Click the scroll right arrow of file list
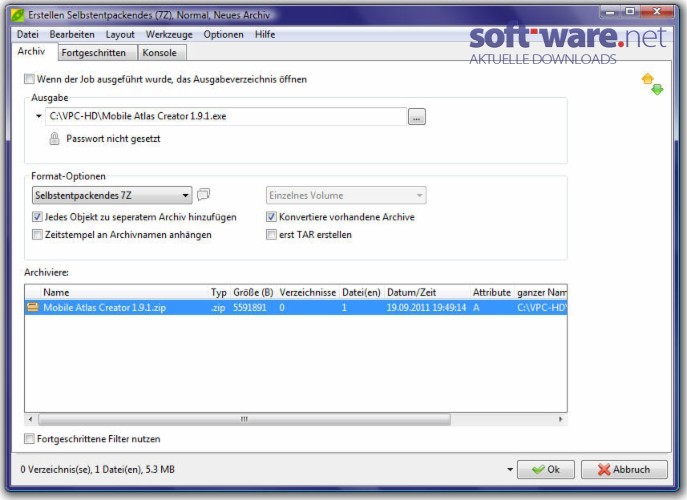This screenshot has width=687, height=500. pos(560,419)
